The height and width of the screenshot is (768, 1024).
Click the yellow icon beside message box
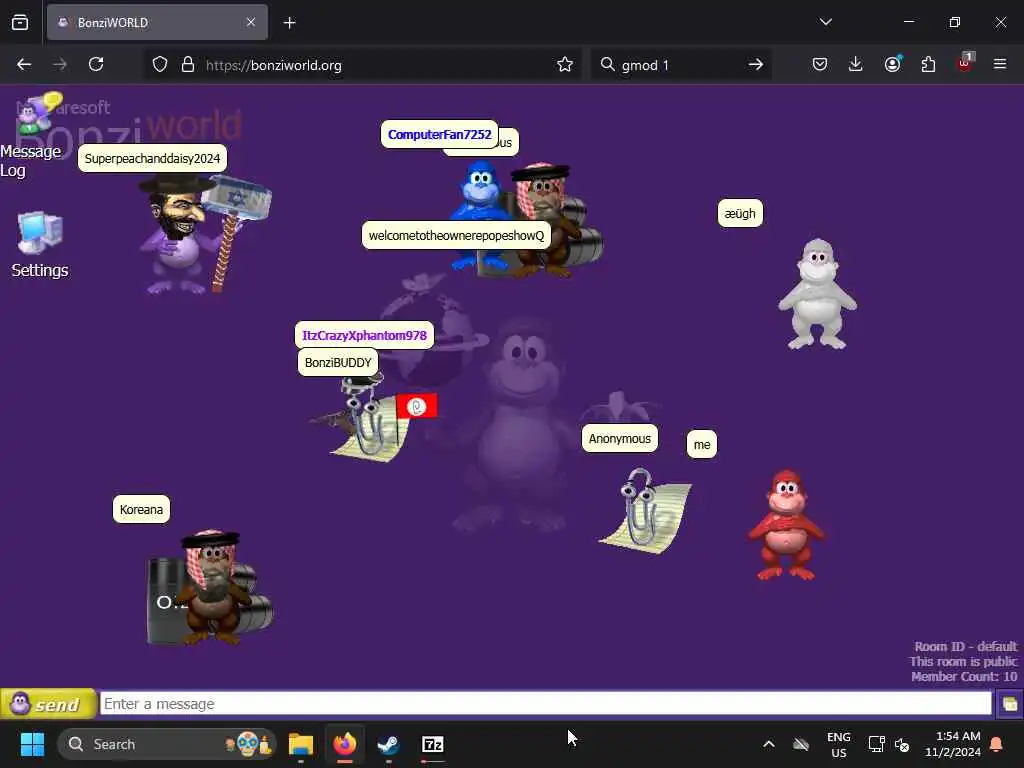(1009, 704)
